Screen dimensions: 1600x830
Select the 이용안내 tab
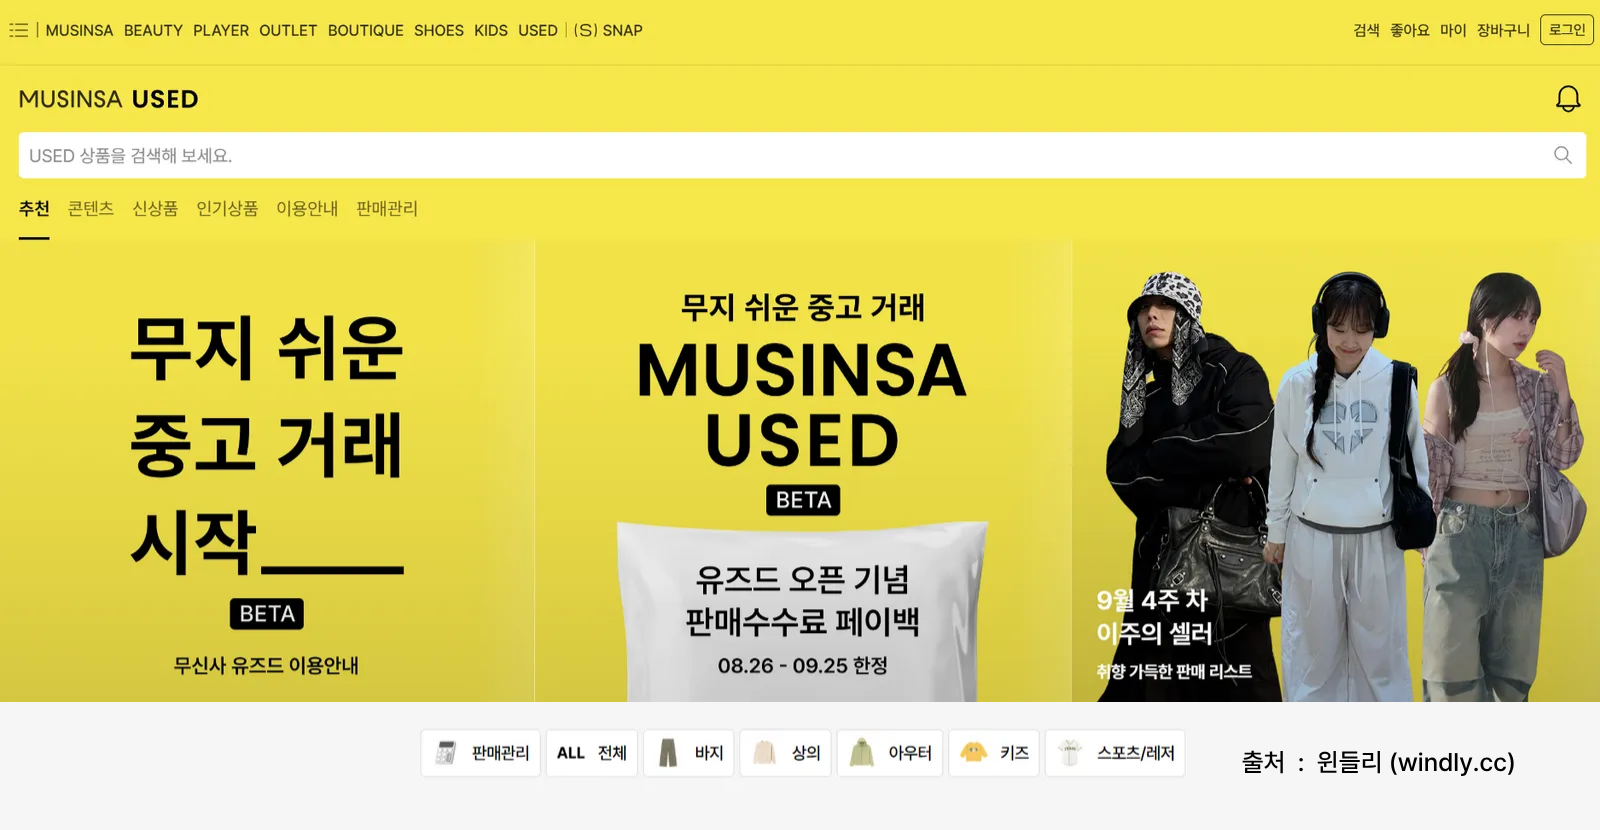[x=307, y=209]
